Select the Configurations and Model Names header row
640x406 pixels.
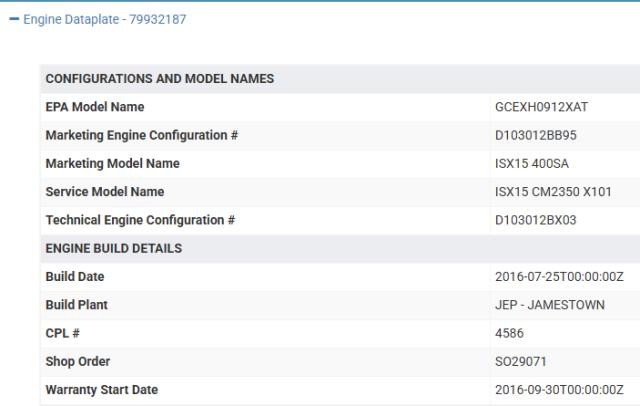[160, 79]
